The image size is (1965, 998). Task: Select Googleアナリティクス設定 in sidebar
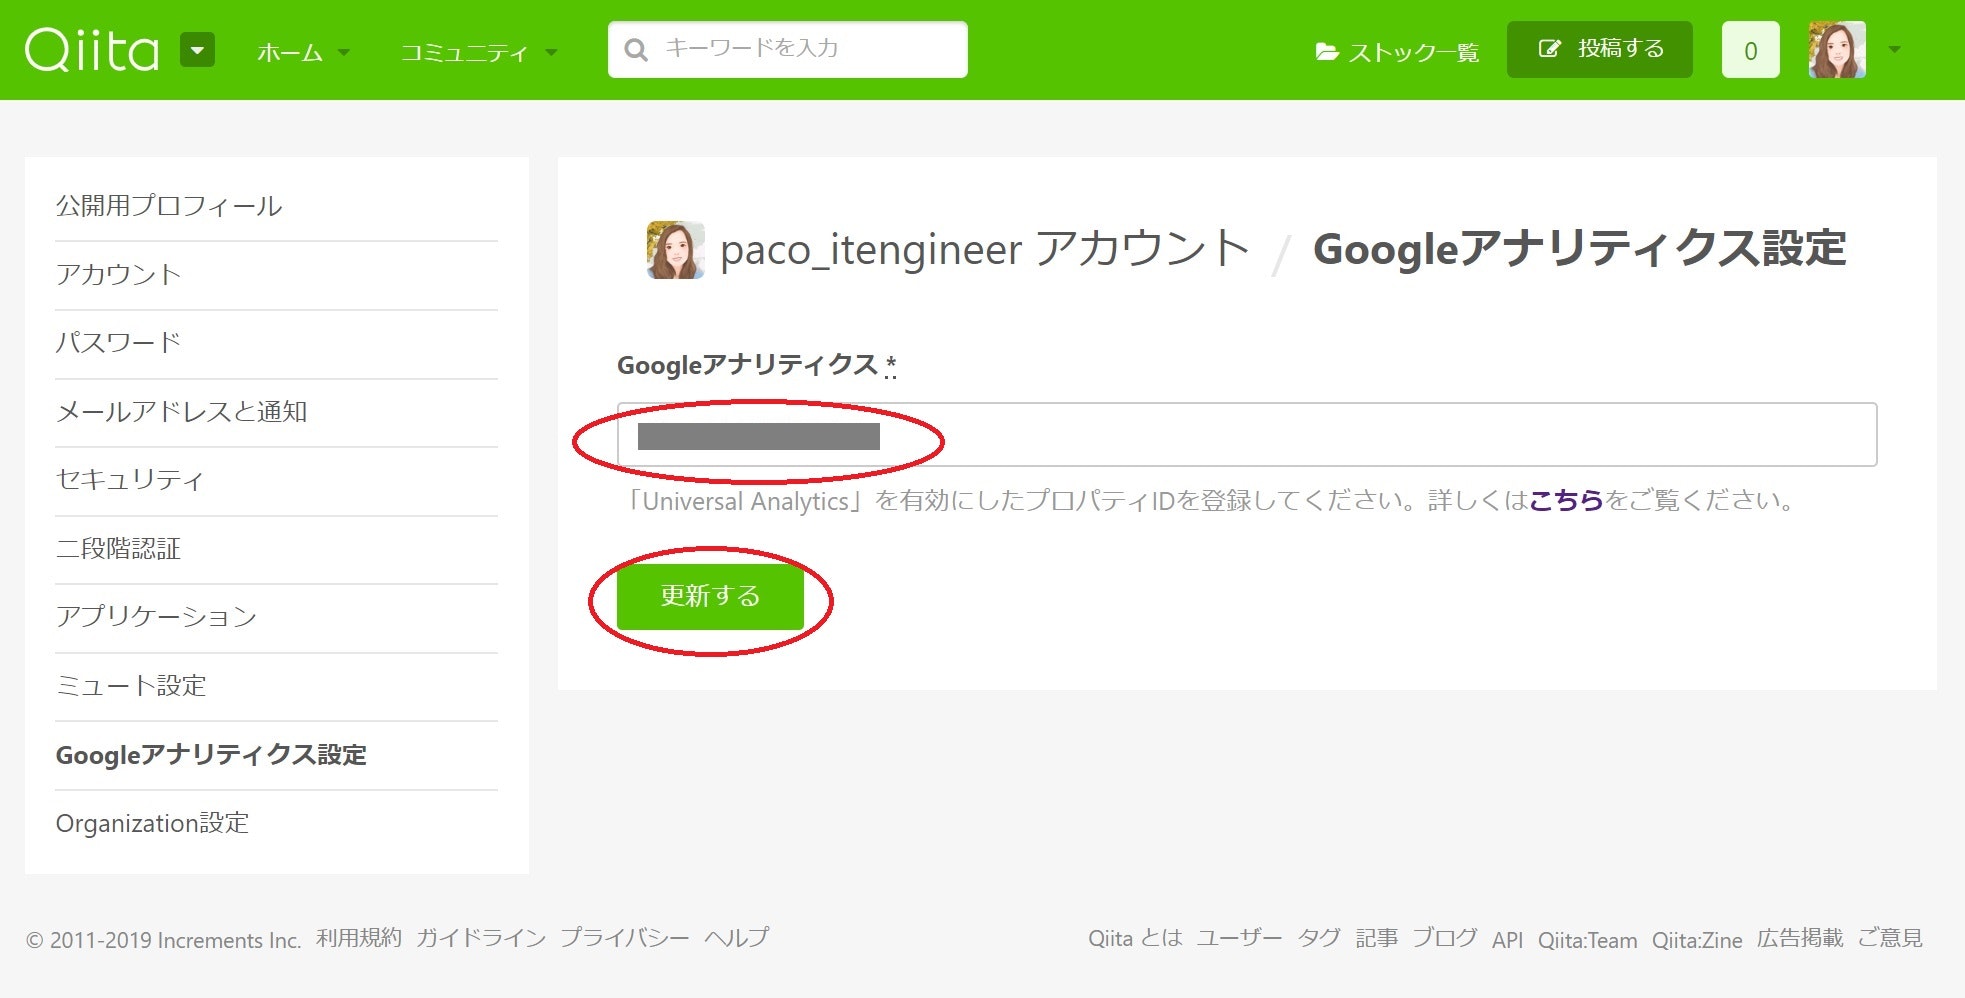[211, 755]
